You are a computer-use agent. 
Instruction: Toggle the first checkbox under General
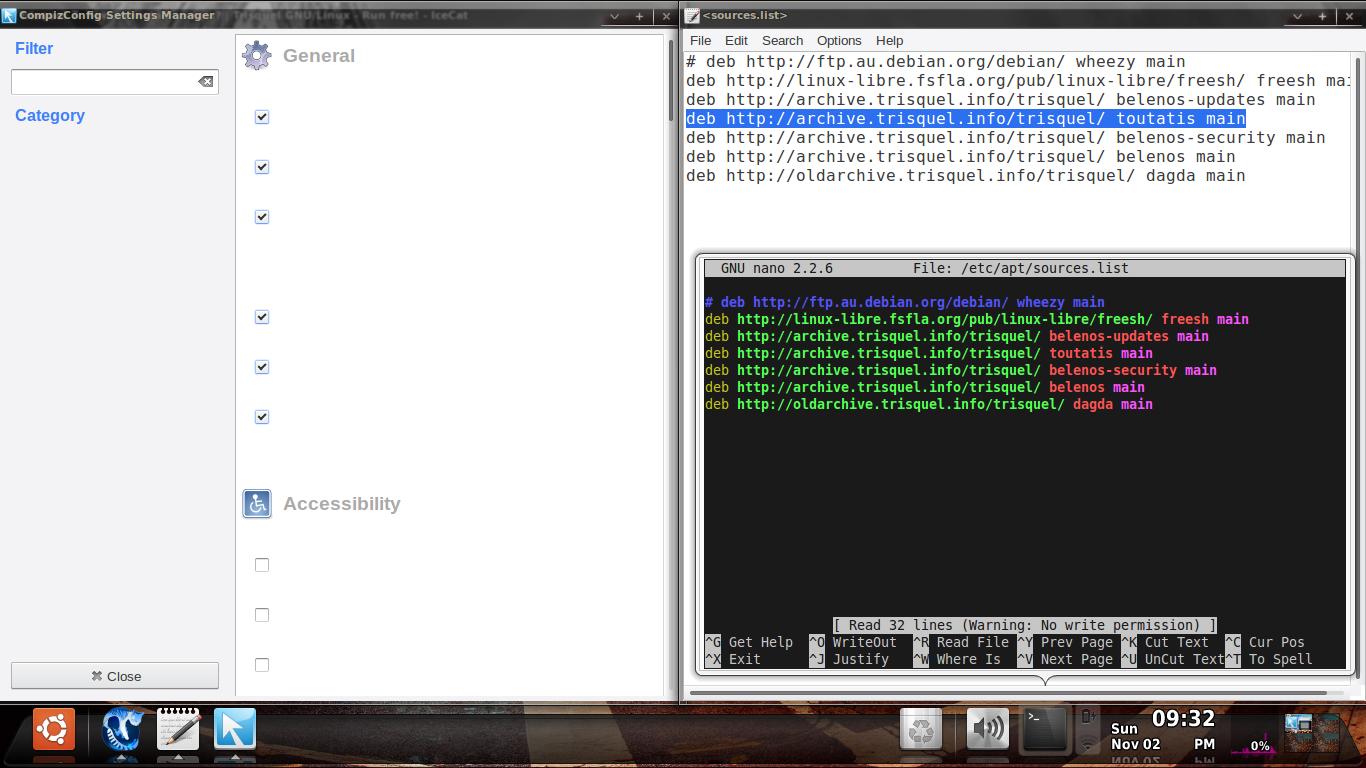point(262,117)
